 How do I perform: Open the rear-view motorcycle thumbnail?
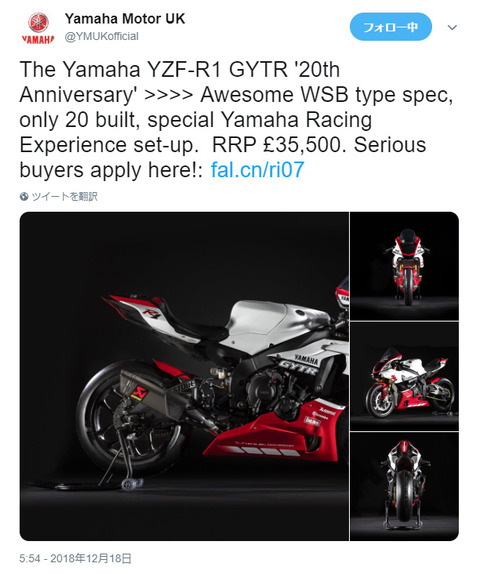[404, 486]
